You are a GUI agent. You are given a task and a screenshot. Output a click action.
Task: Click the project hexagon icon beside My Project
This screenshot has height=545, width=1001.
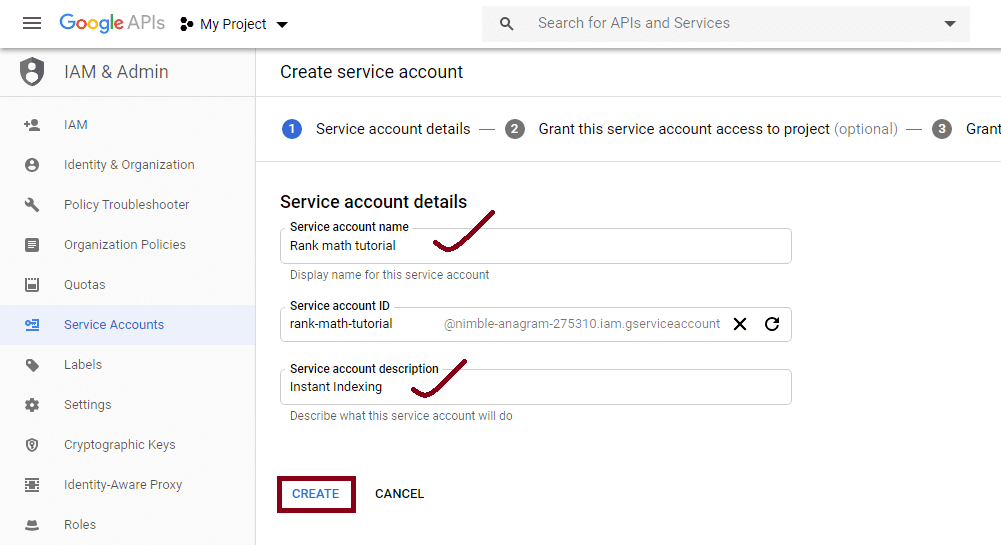pyautogui.click(x=186, y=24)
